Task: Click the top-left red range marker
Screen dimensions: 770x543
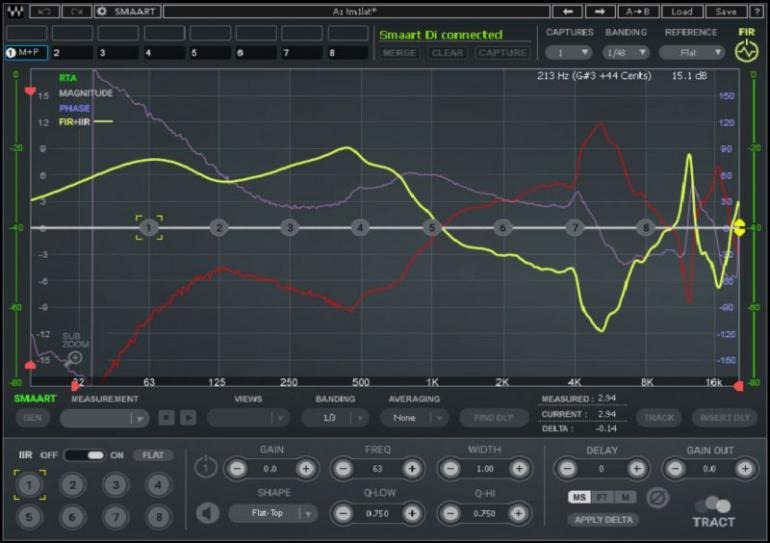Action: (x=30, y=91)
